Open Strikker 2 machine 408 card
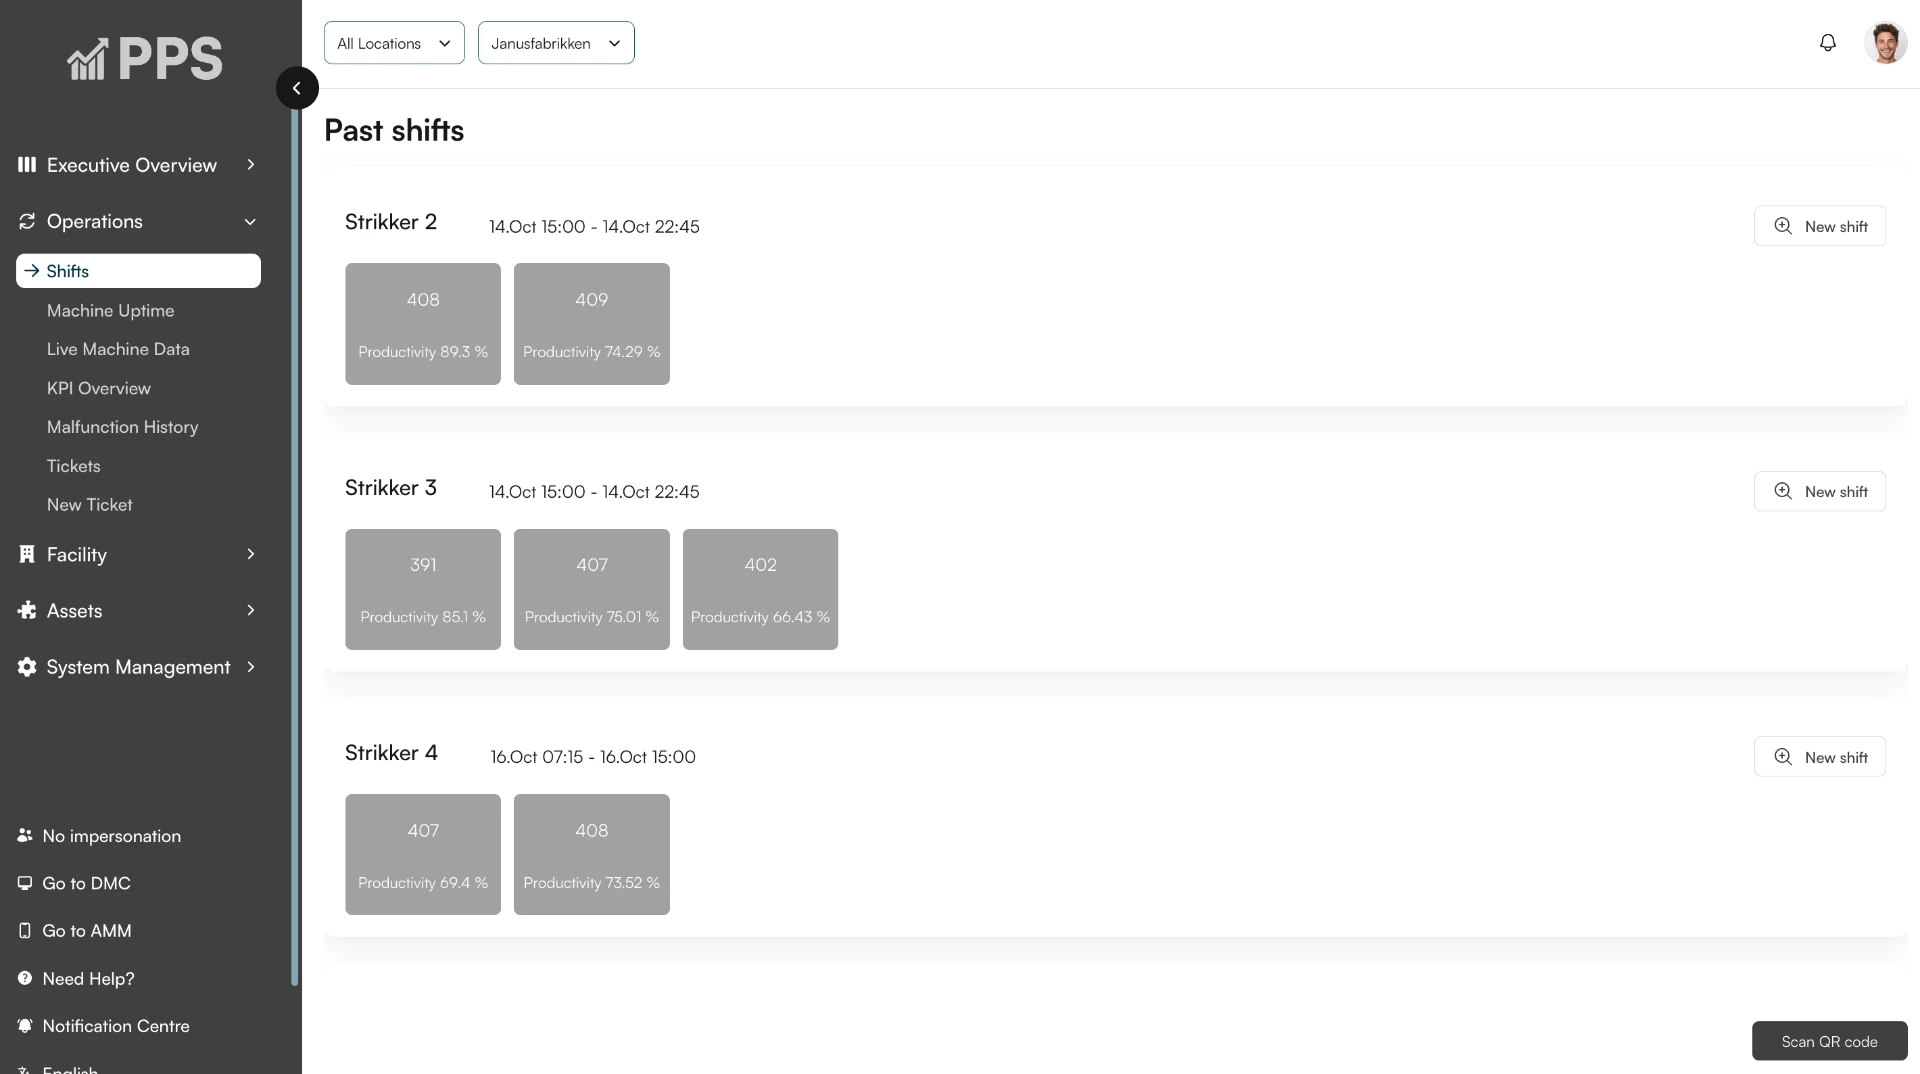The height and width of the screenshot is (1074, 1920). point(423,324)
